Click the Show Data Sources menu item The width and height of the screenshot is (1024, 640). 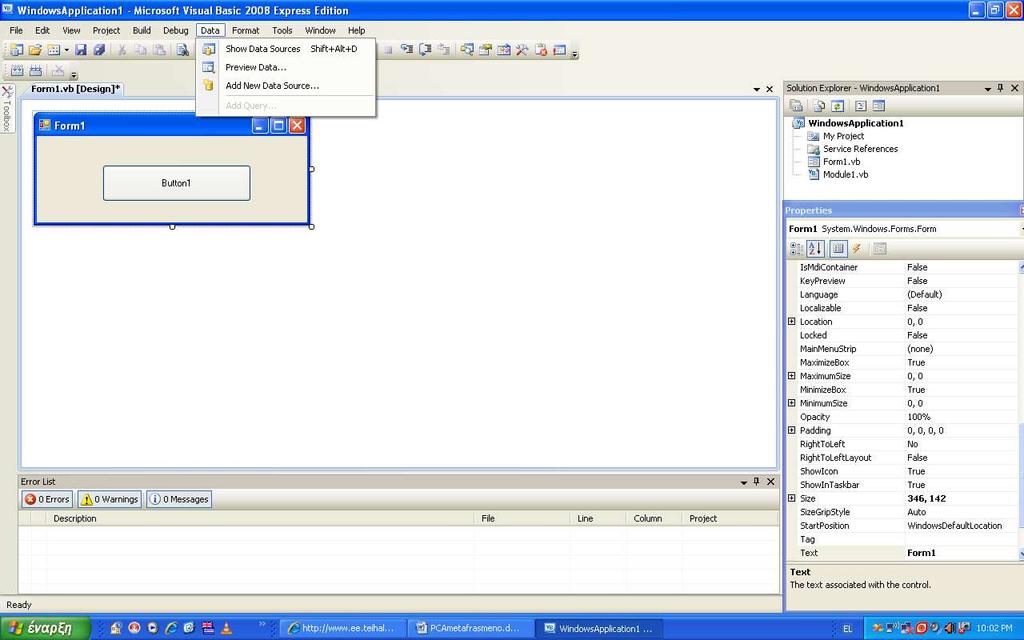pos(285,49)
